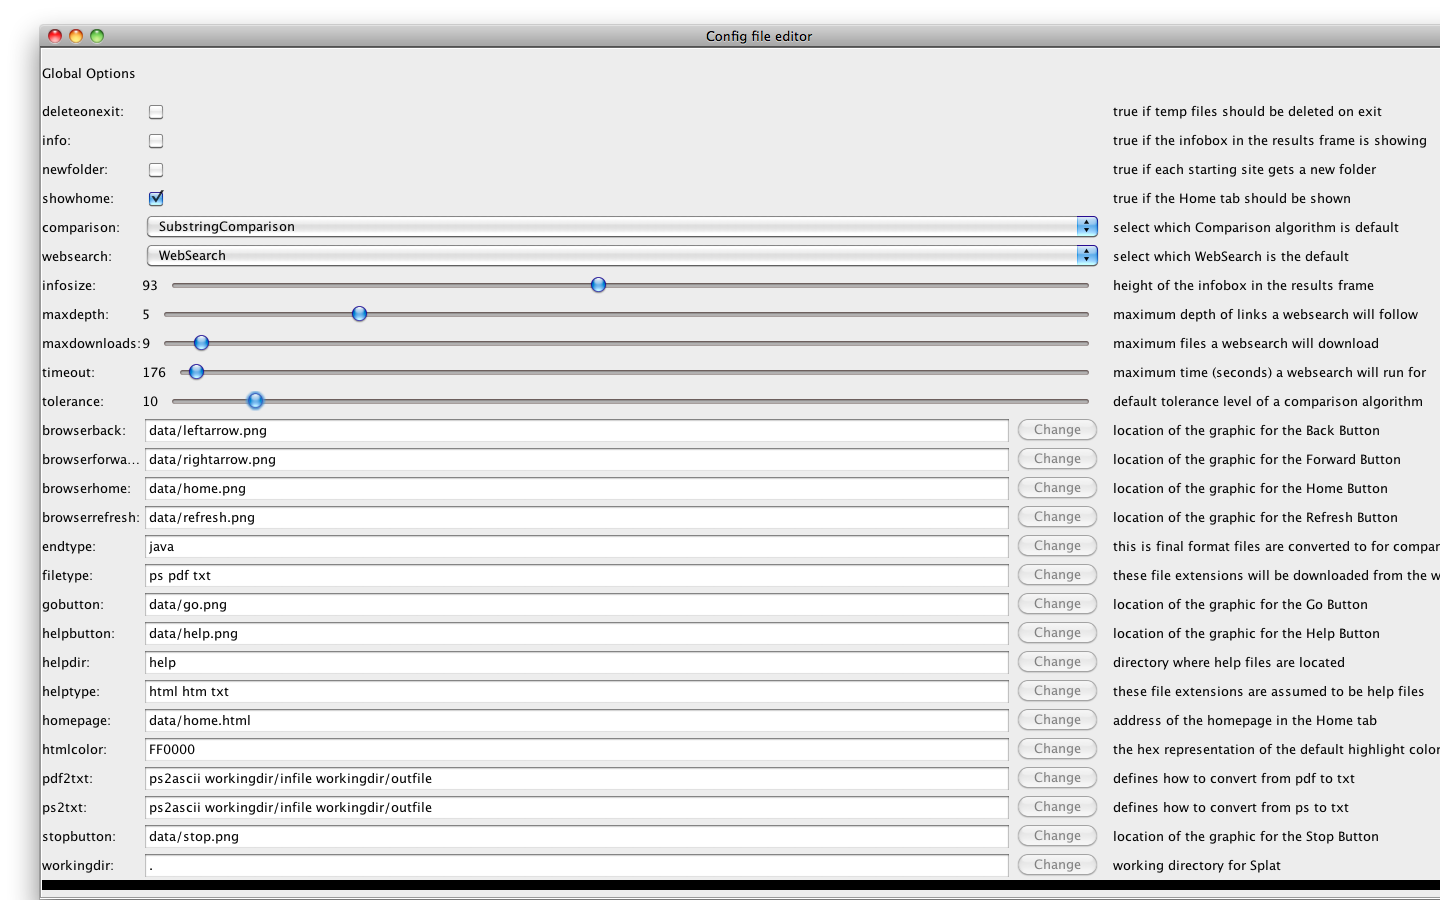Open the comparison algorithm dropdown

pos(622,227)
